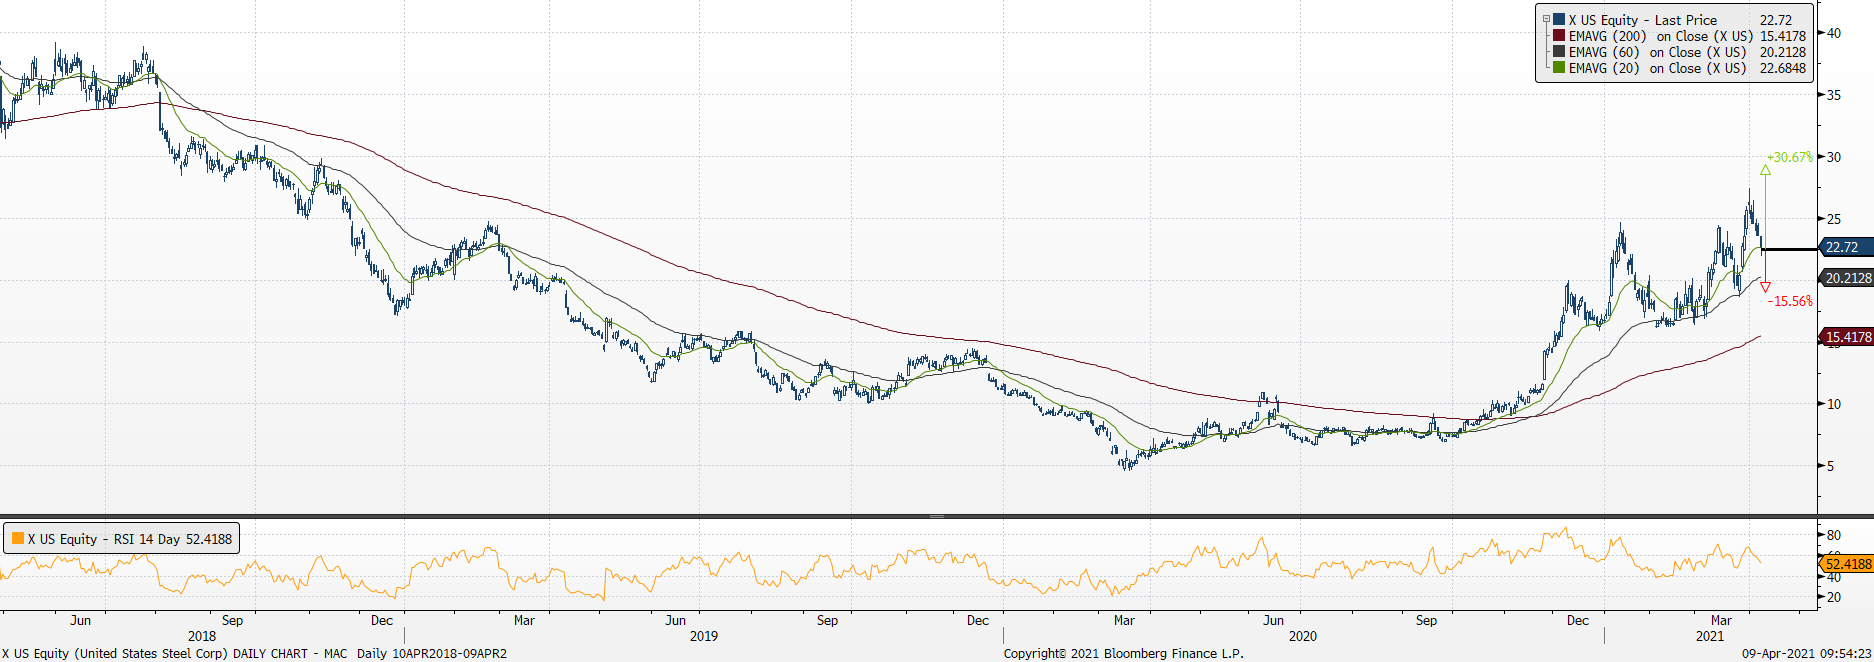This screenshot has height=662, width=1874.
Task: Select 'EMAVG (60) on Close (X US)' legend label
Action: tap(1657, 52)
